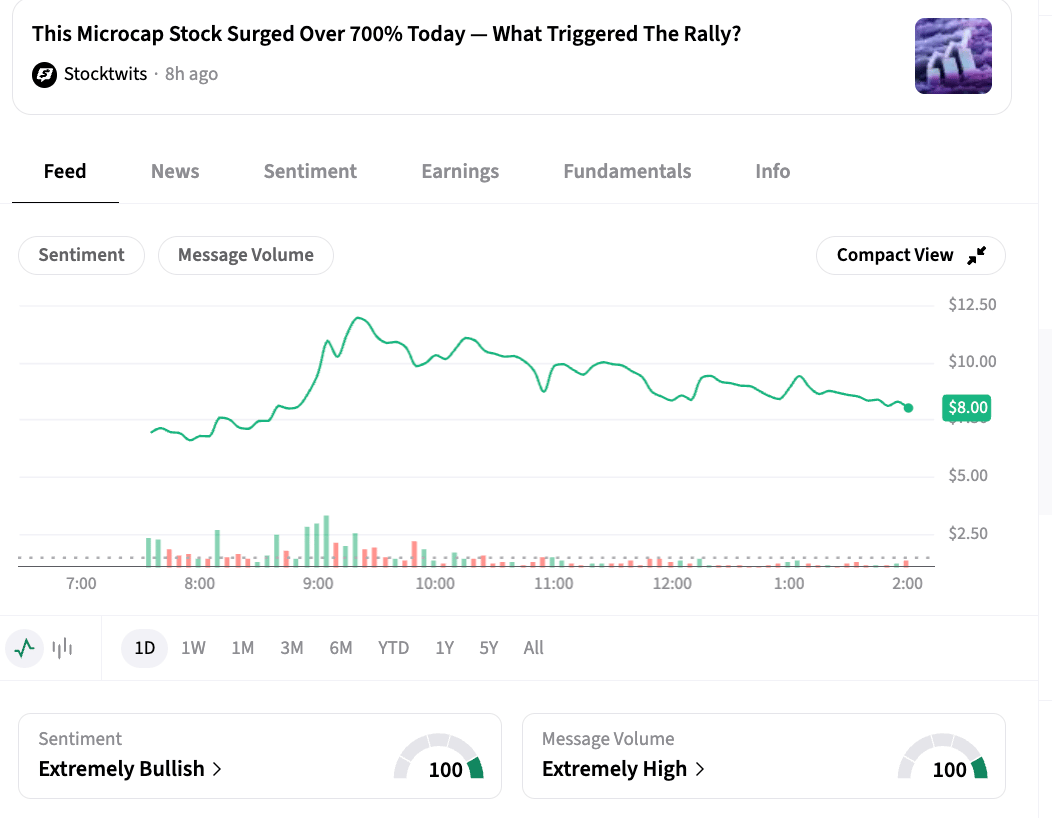Switch to the Fundamentals tab
This screenshot has width=1052, height=818.
(x=627, y=171)
